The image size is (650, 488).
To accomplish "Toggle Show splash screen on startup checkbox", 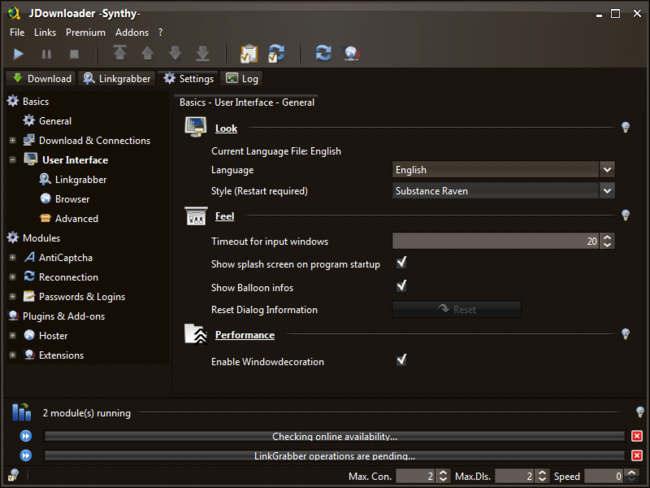I will tap(401, 262).
